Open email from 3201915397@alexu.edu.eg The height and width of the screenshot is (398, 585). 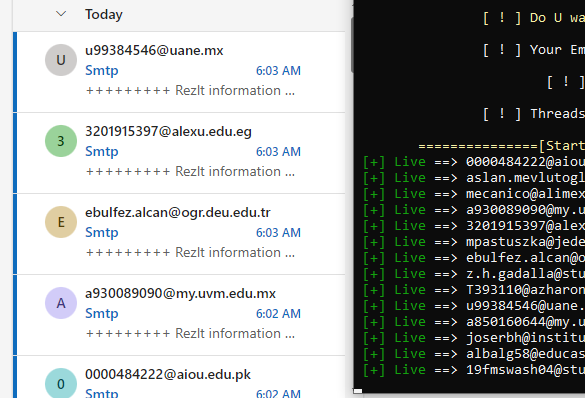click(x=179, y=153)
